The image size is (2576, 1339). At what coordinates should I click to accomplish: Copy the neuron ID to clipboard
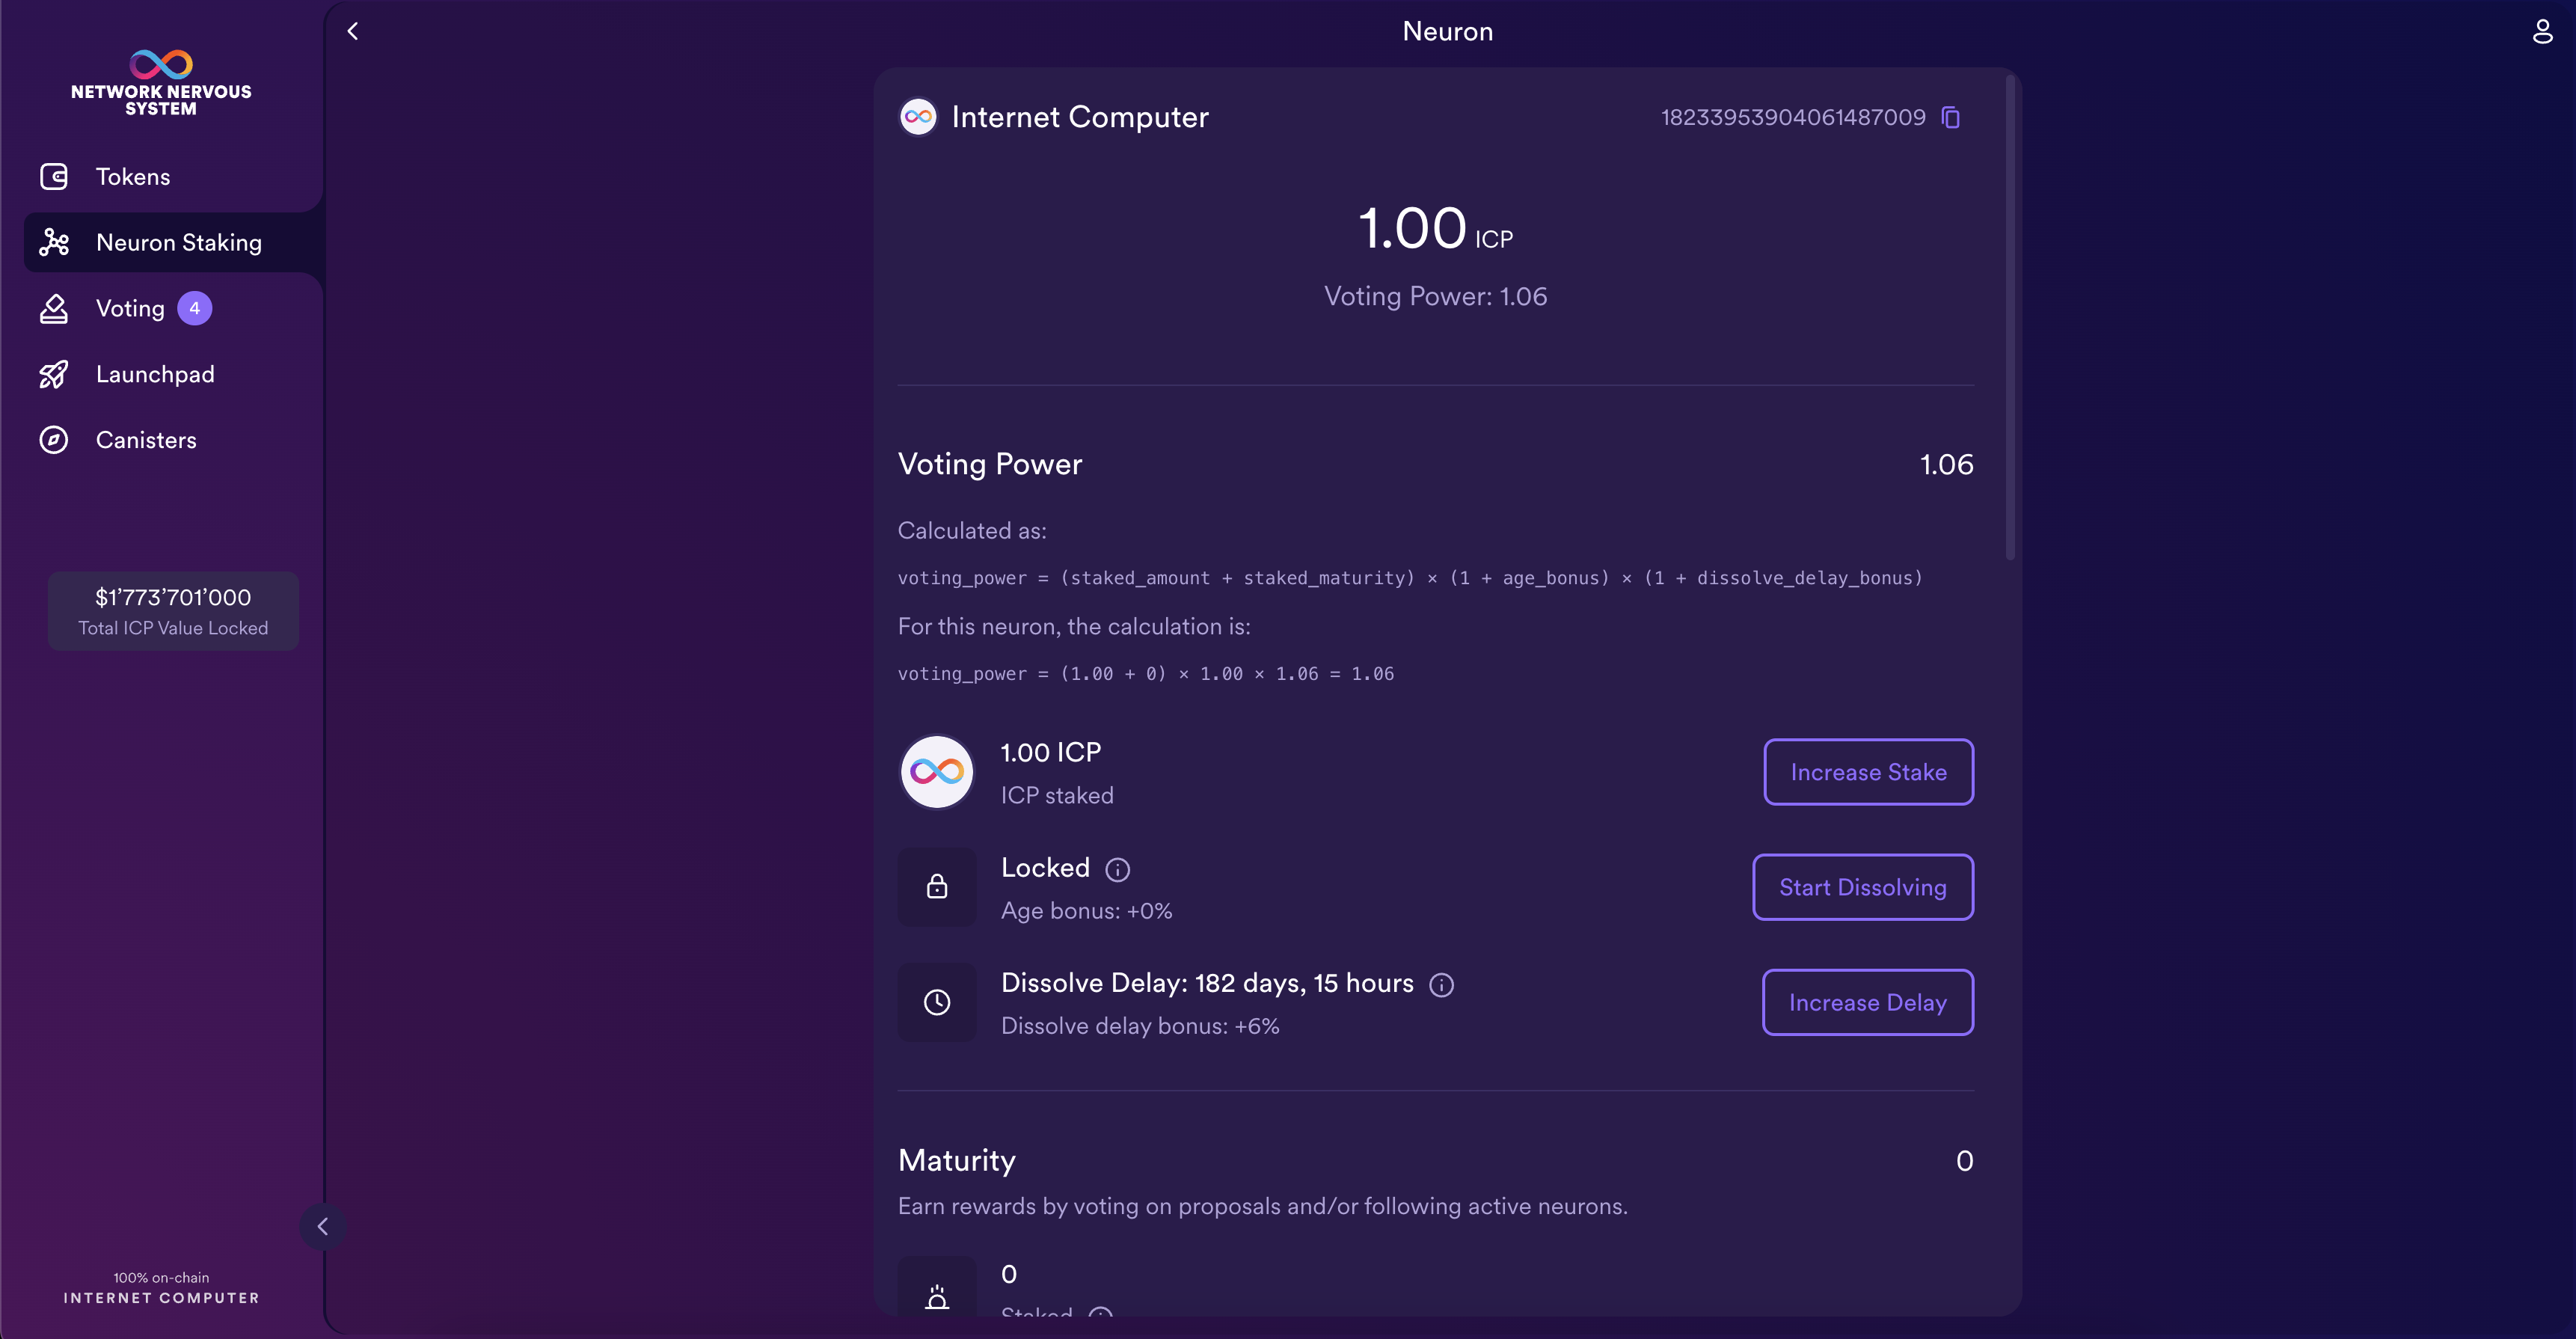point(1950,117)
